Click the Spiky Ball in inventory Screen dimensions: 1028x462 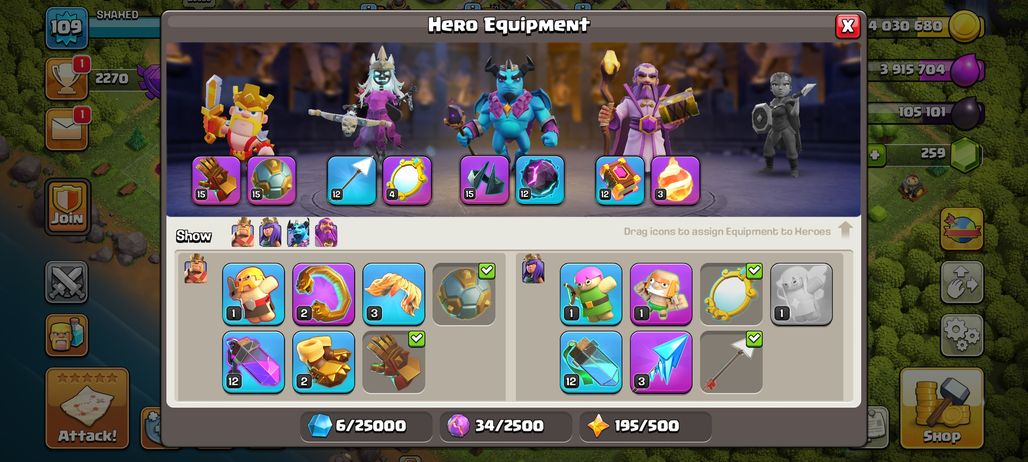[464, 294]
